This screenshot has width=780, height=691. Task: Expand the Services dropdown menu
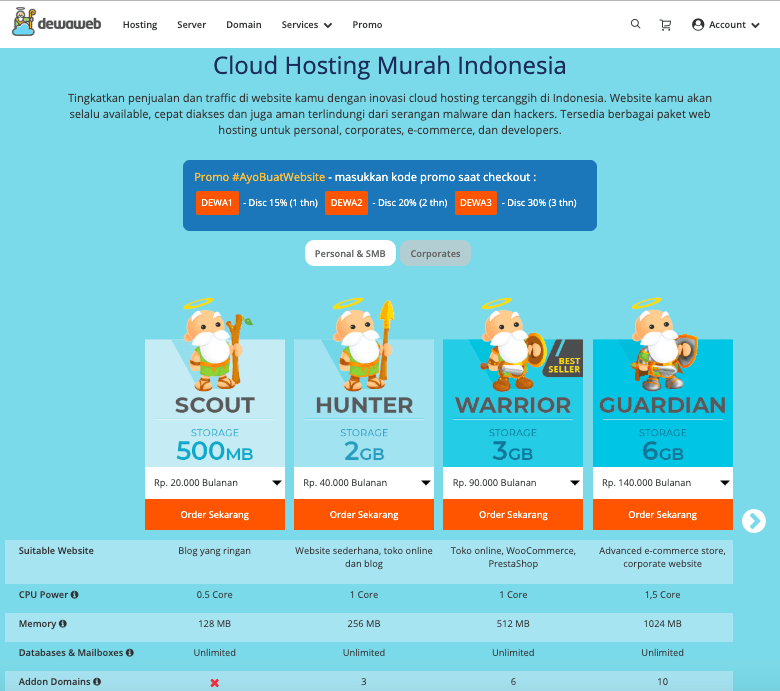306,24
